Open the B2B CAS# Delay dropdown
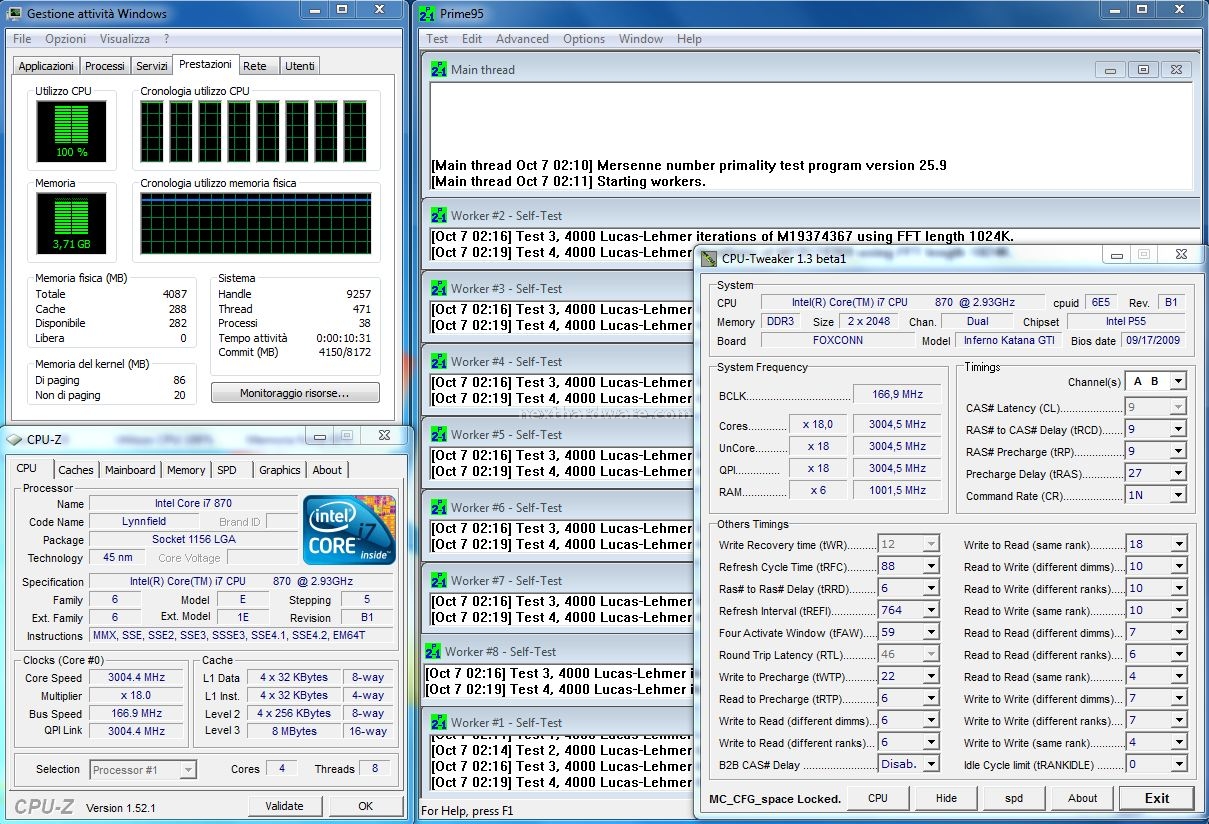 [x=931, y=764]
